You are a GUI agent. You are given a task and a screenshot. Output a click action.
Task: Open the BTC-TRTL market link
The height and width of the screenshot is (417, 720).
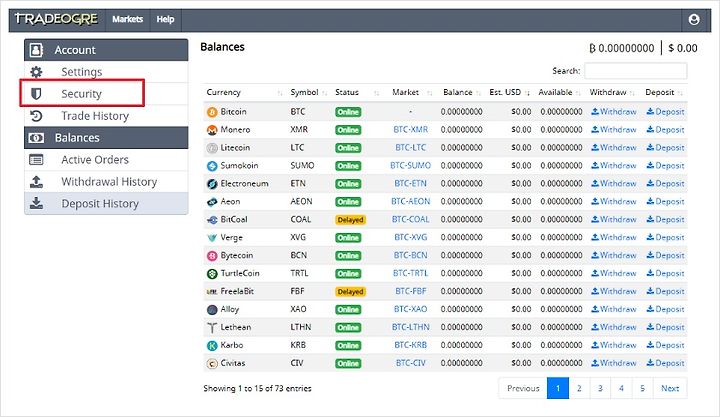tap(411, 273)
